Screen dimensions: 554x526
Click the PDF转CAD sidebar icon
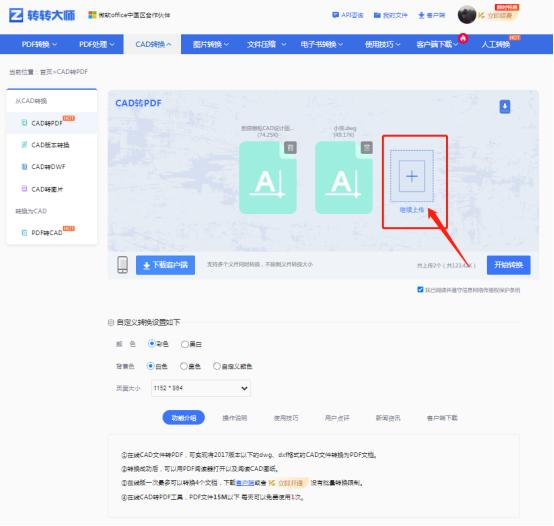(24, 233)
